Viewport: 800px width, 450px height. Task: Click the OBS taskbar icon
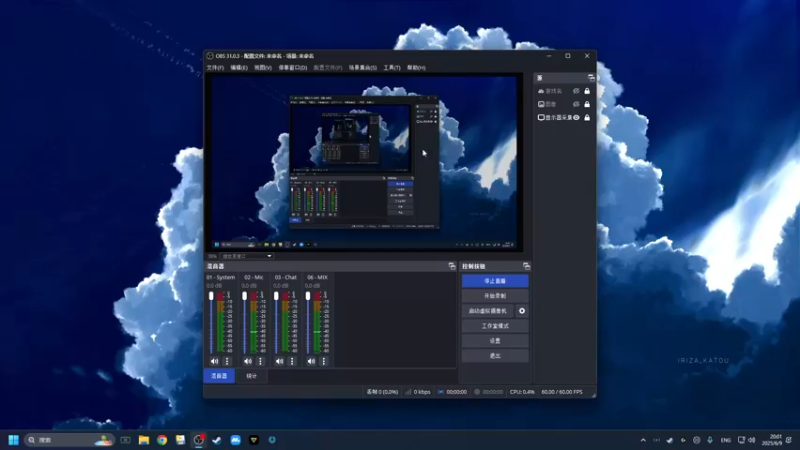coord(198,440)
